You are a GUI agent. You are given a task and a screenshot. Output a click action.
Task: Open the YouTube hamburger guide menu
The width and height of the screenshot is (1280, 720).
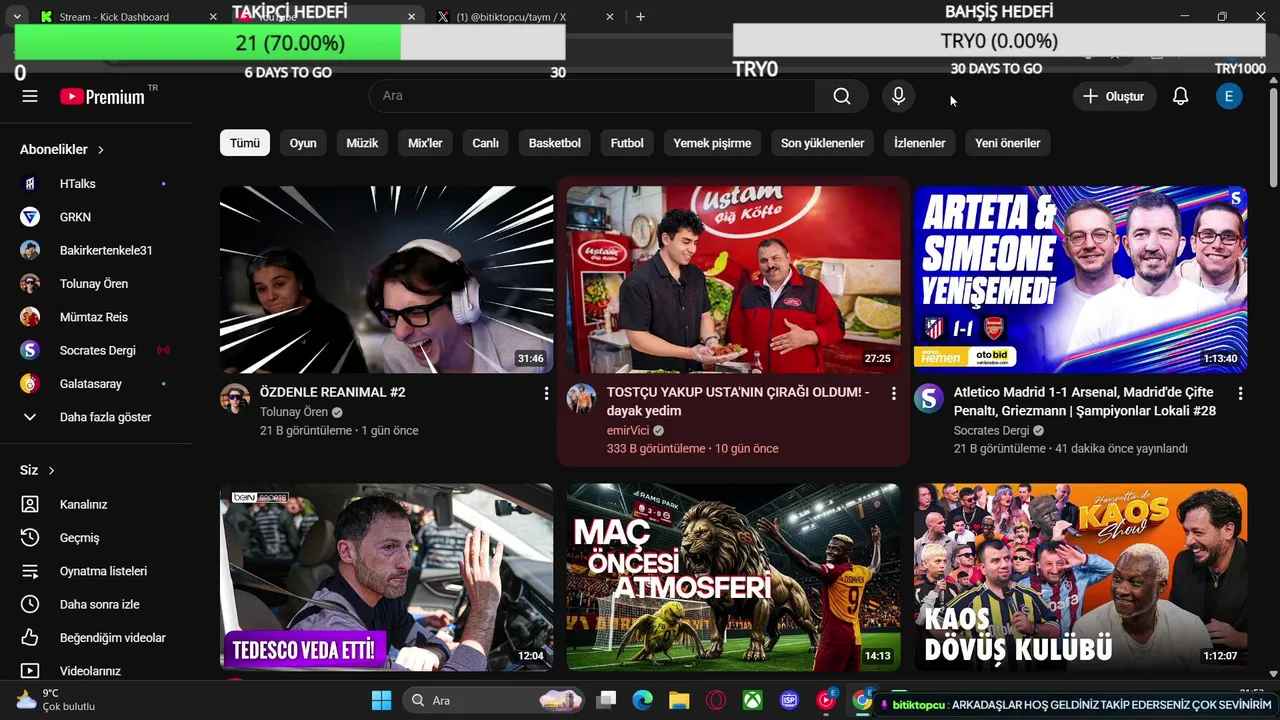(30, 96)
